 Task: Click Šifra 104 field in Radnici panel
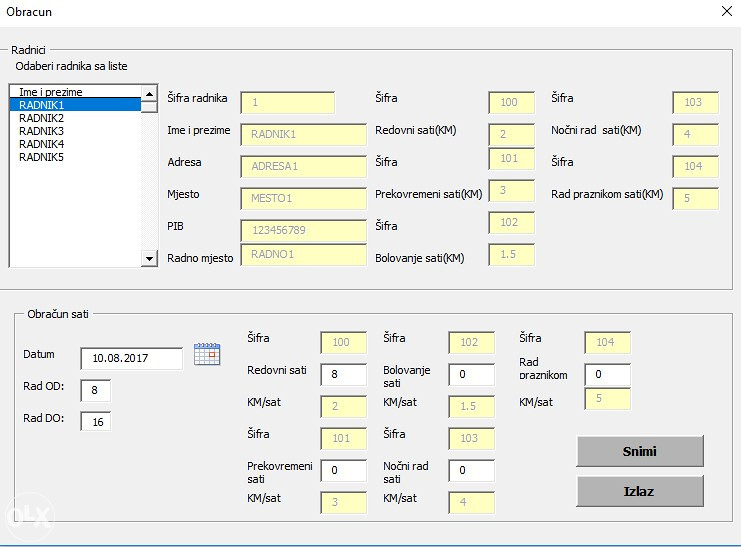(695, 166)
